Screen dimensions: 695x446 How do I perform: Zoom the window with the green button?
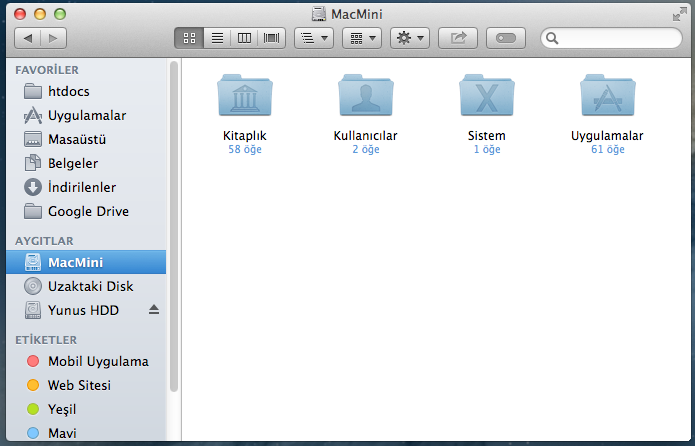60,14
